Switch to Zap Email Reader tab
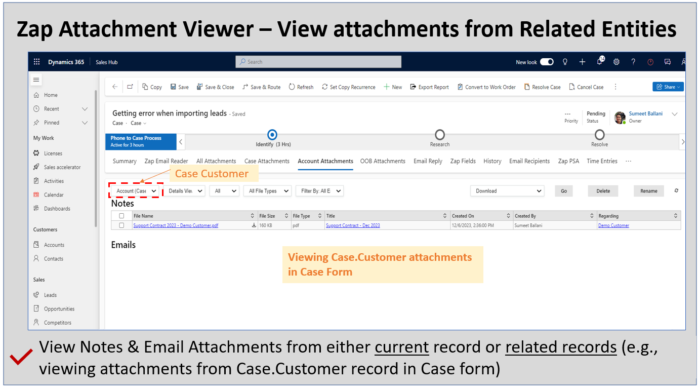Screen dimensions: 700x388 pos(166,161)
